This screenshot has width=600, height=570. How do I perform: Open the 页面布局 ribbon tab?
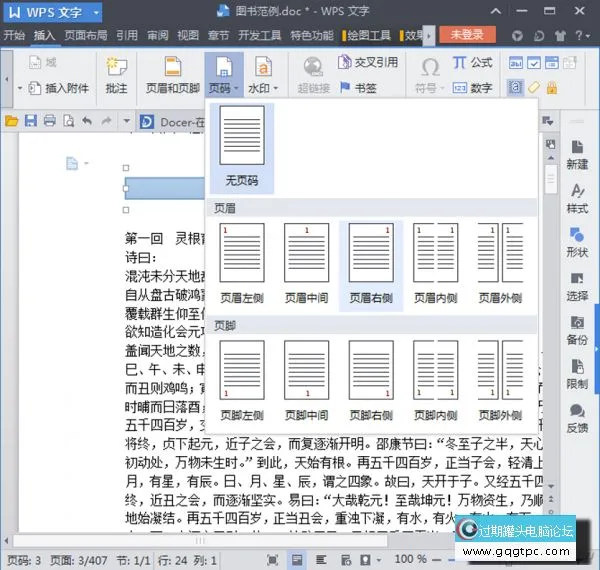[x=86, y=35]
